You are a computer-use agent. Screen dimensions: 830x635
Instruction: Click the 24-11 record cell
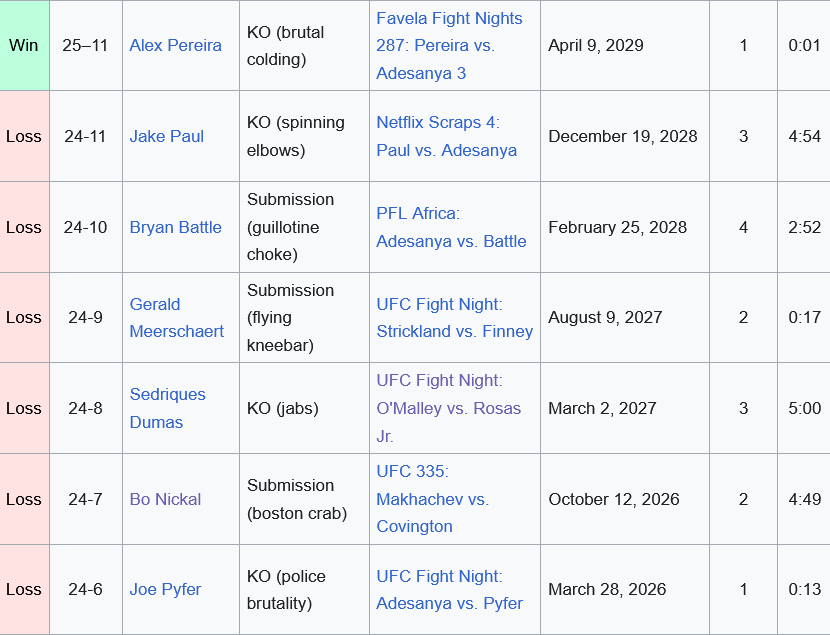click(x=85, y=137)
